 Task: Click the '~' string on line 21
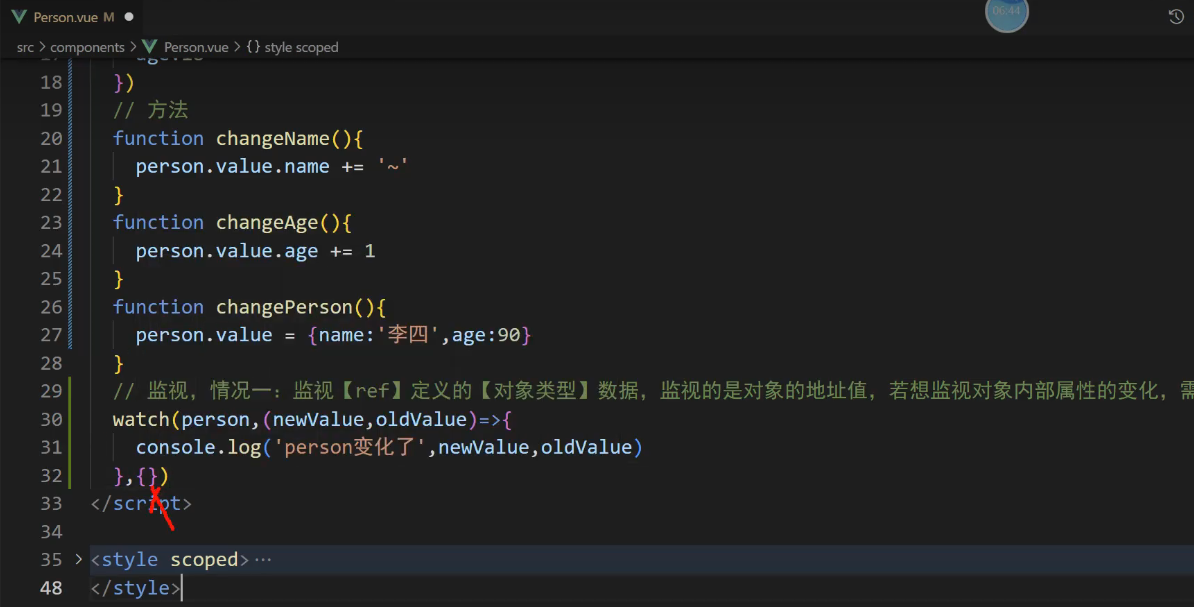393,167
